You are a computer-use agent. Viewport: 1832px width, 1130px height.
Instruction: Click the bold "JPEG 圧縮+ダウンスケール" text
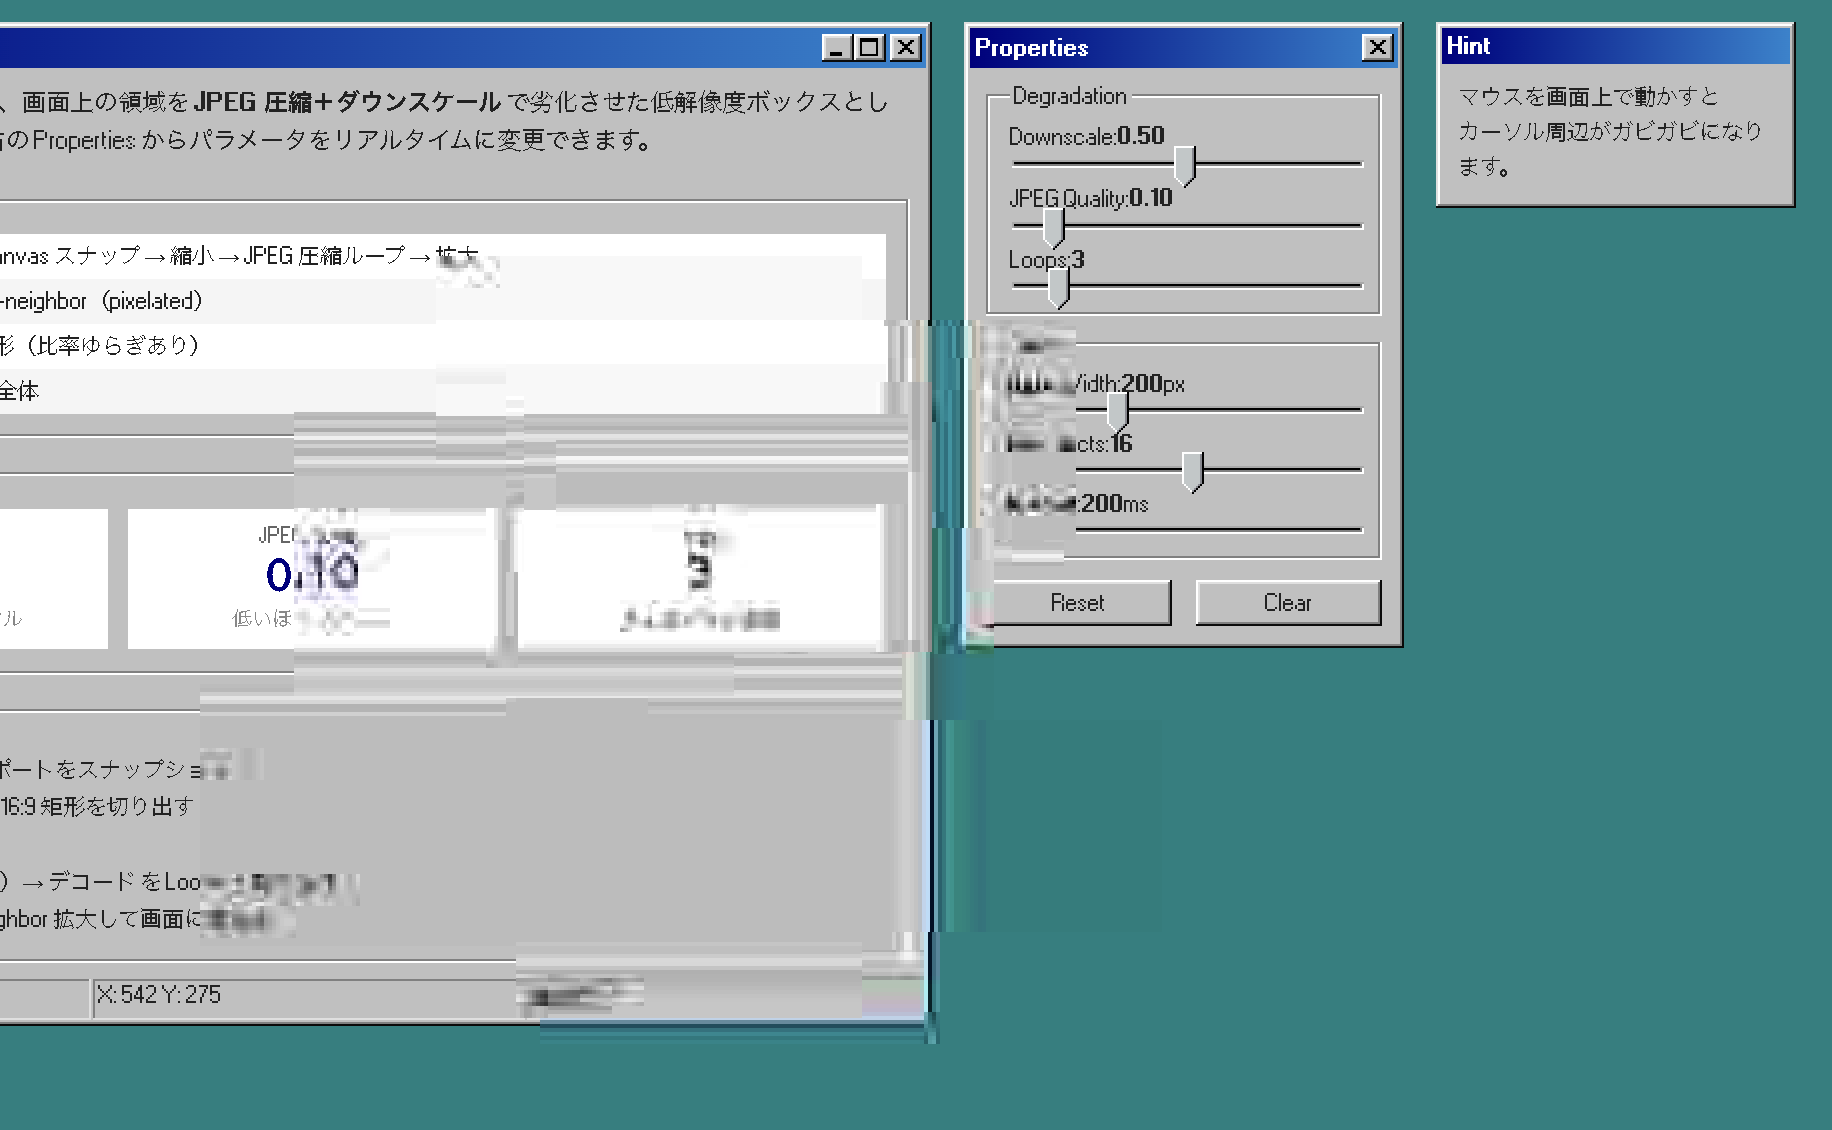[x=347, y=102]
